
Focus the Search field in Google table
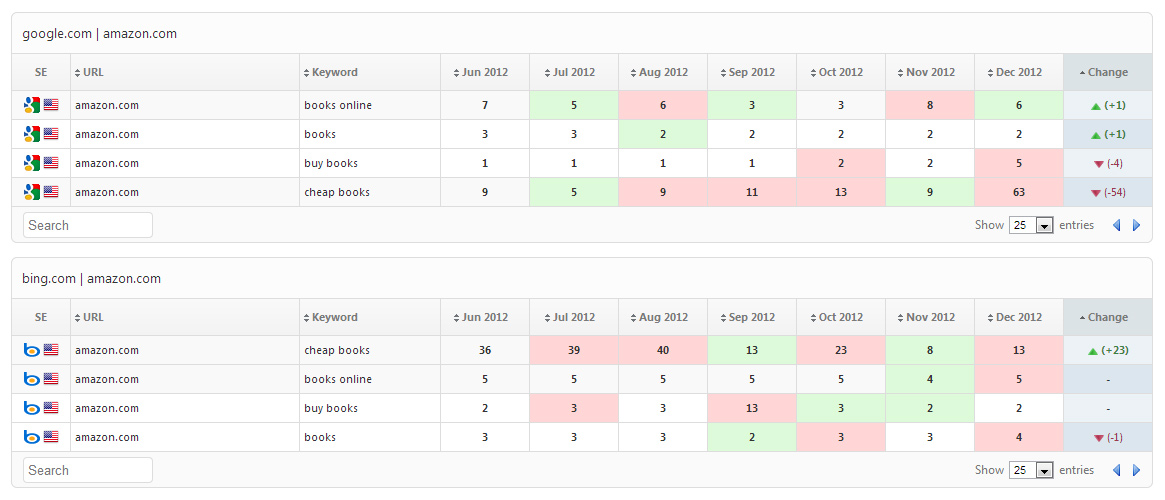pos(88,226)
